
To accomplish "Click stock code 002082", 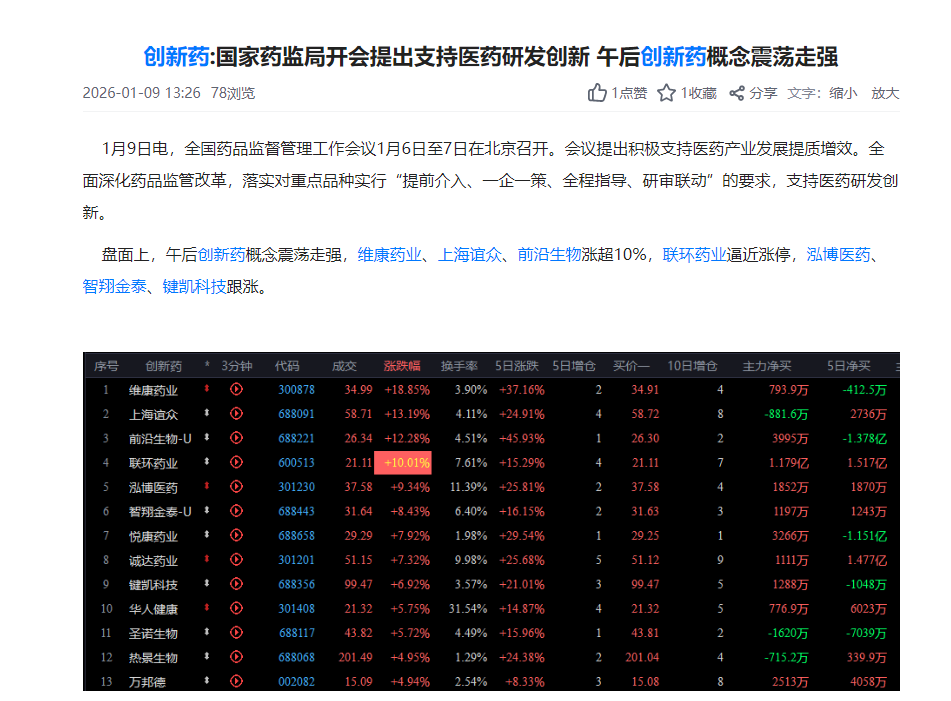I will point(297,682).
